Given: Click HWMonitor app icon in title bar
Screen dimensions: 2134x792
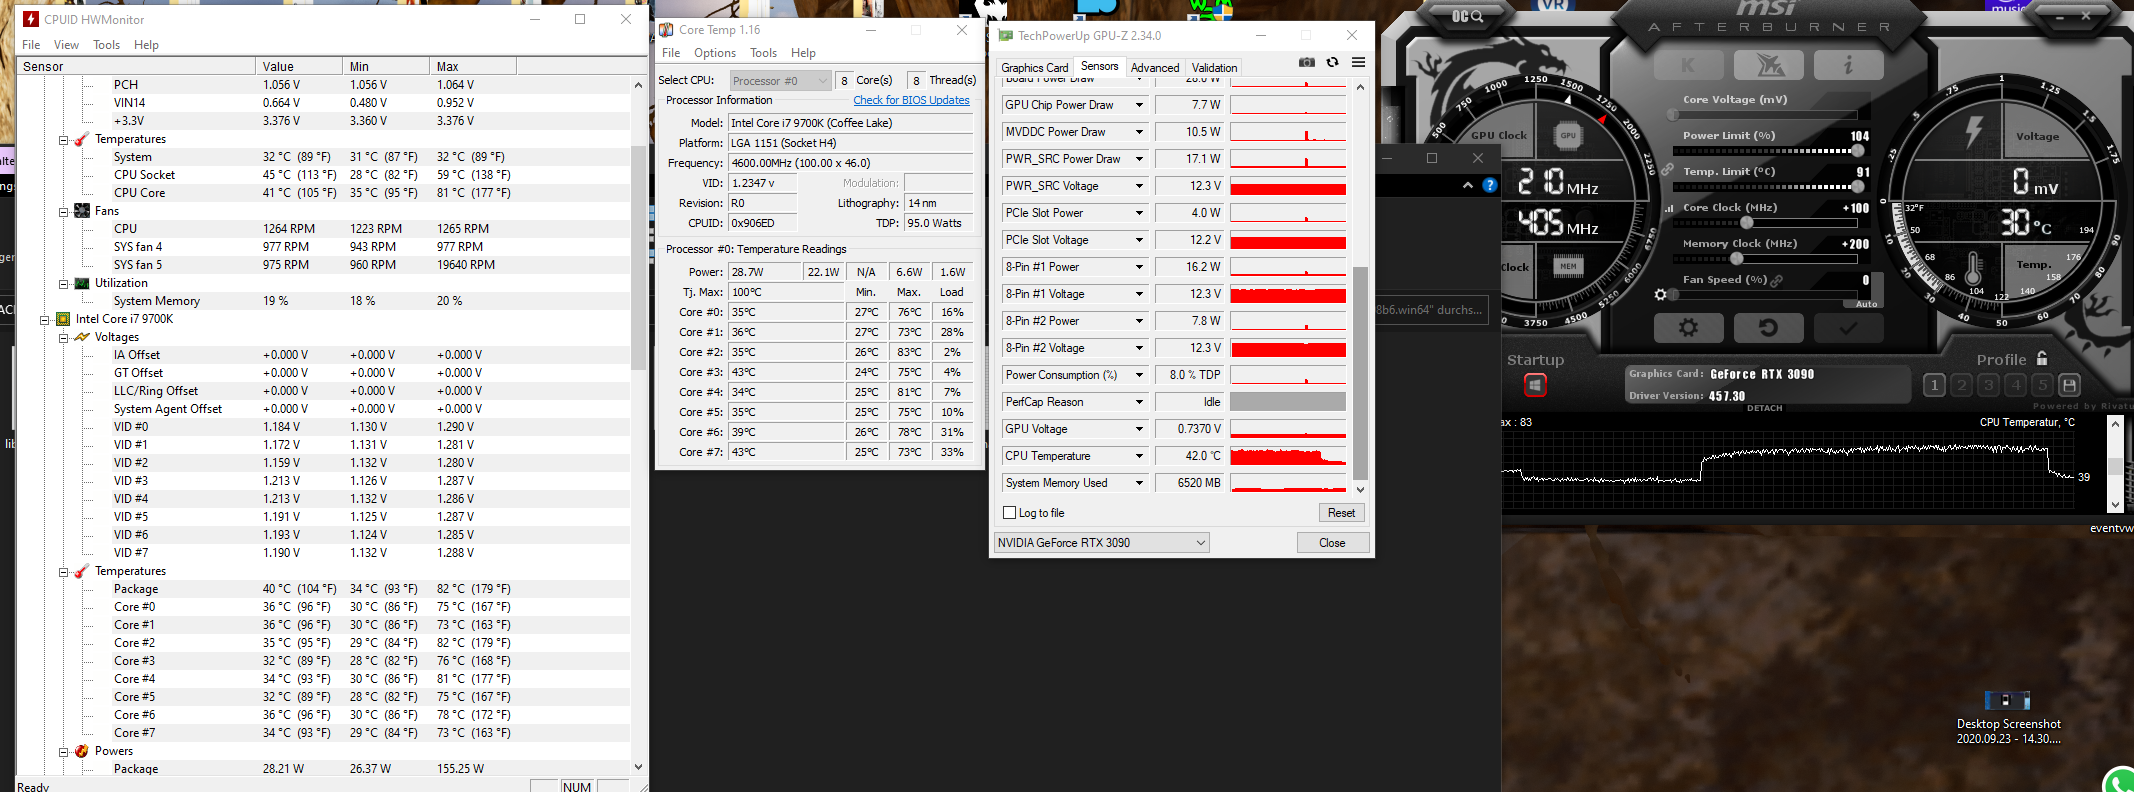Looking at the screenshot, I should (31, 19).
